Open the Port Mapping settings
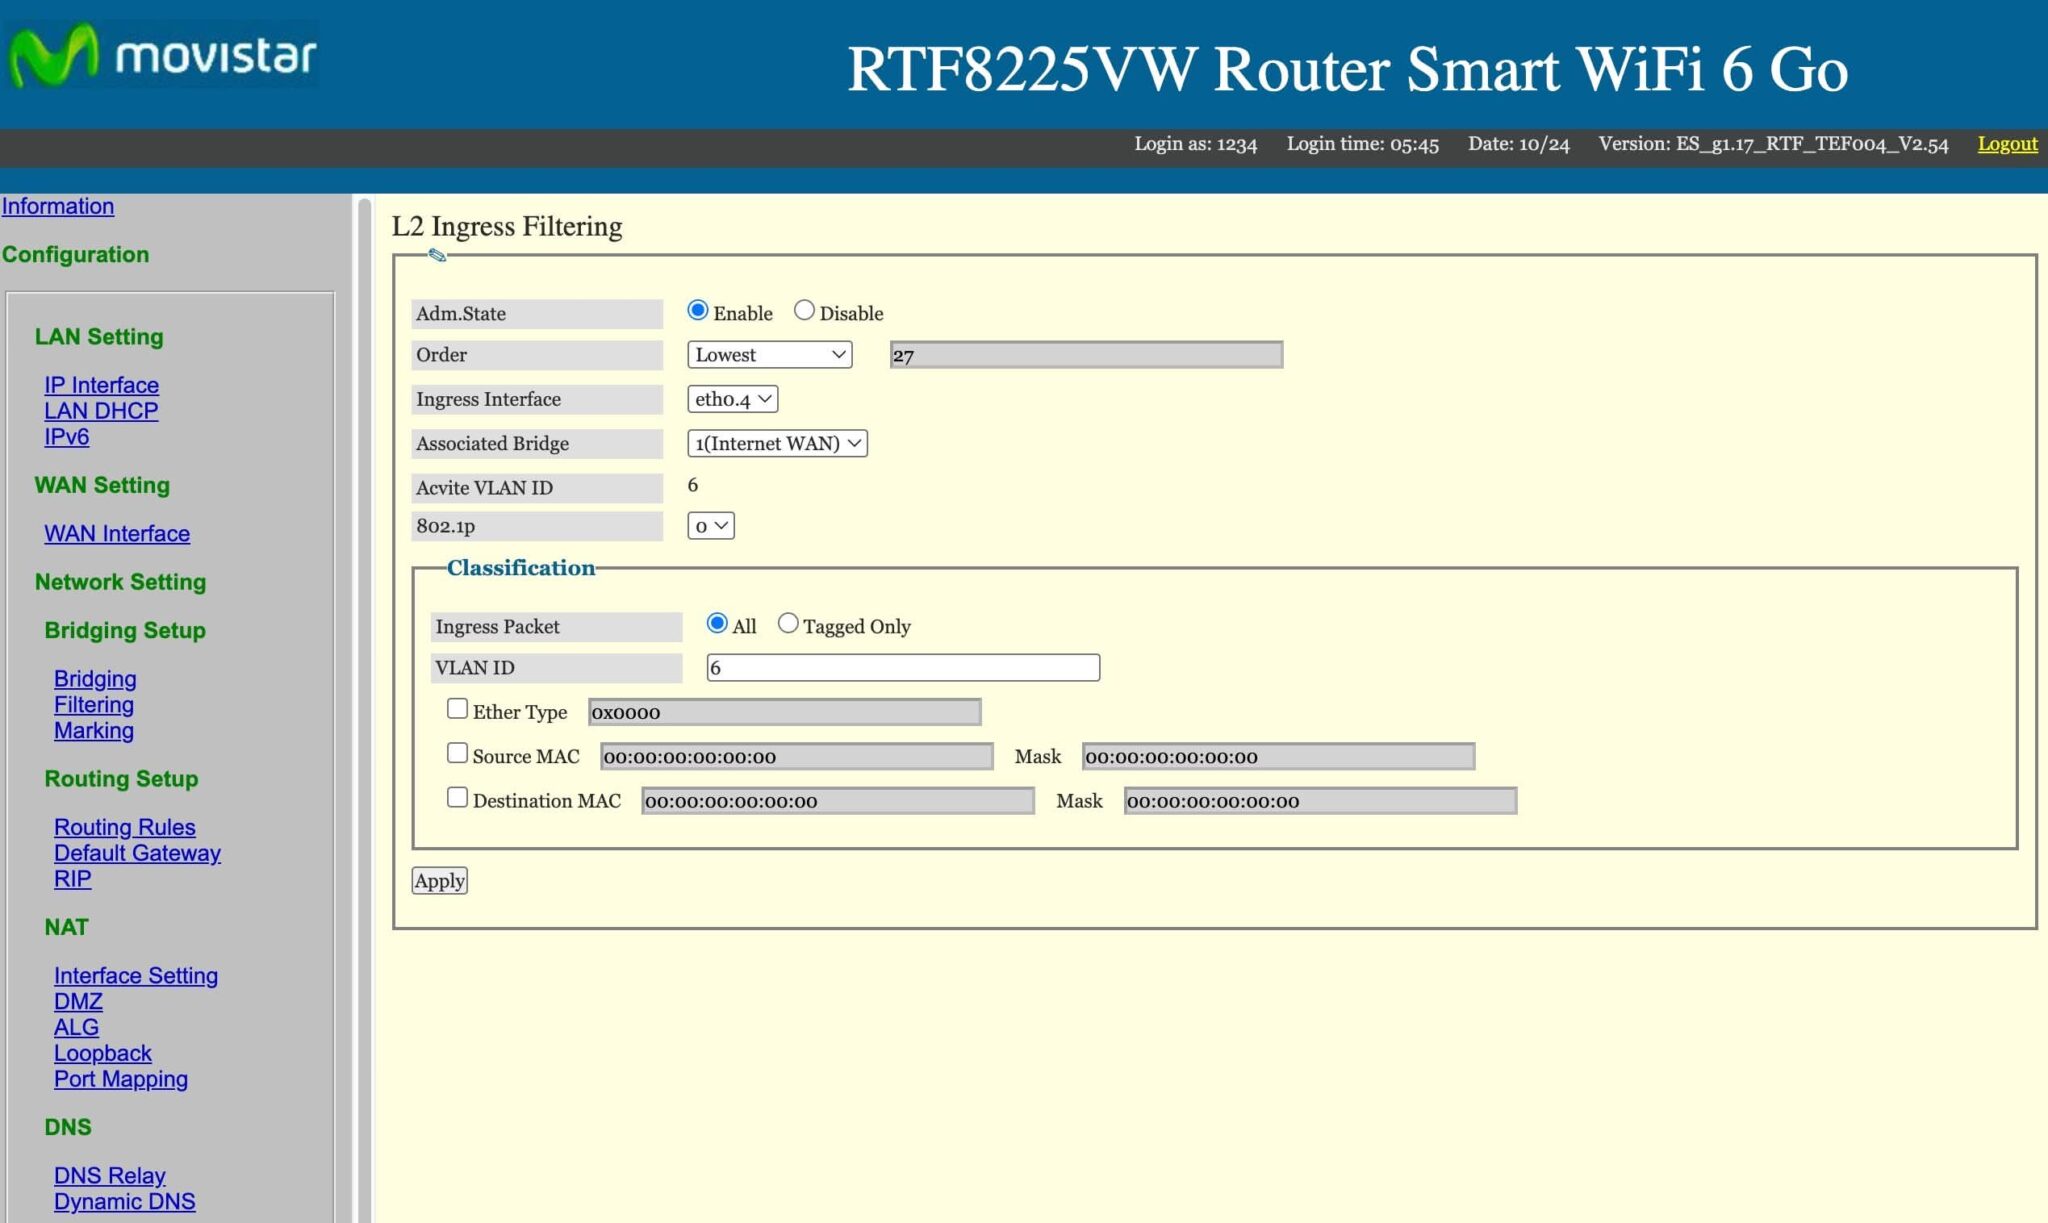This screenshot has height=1223, width=2048. pos(121,1079)
